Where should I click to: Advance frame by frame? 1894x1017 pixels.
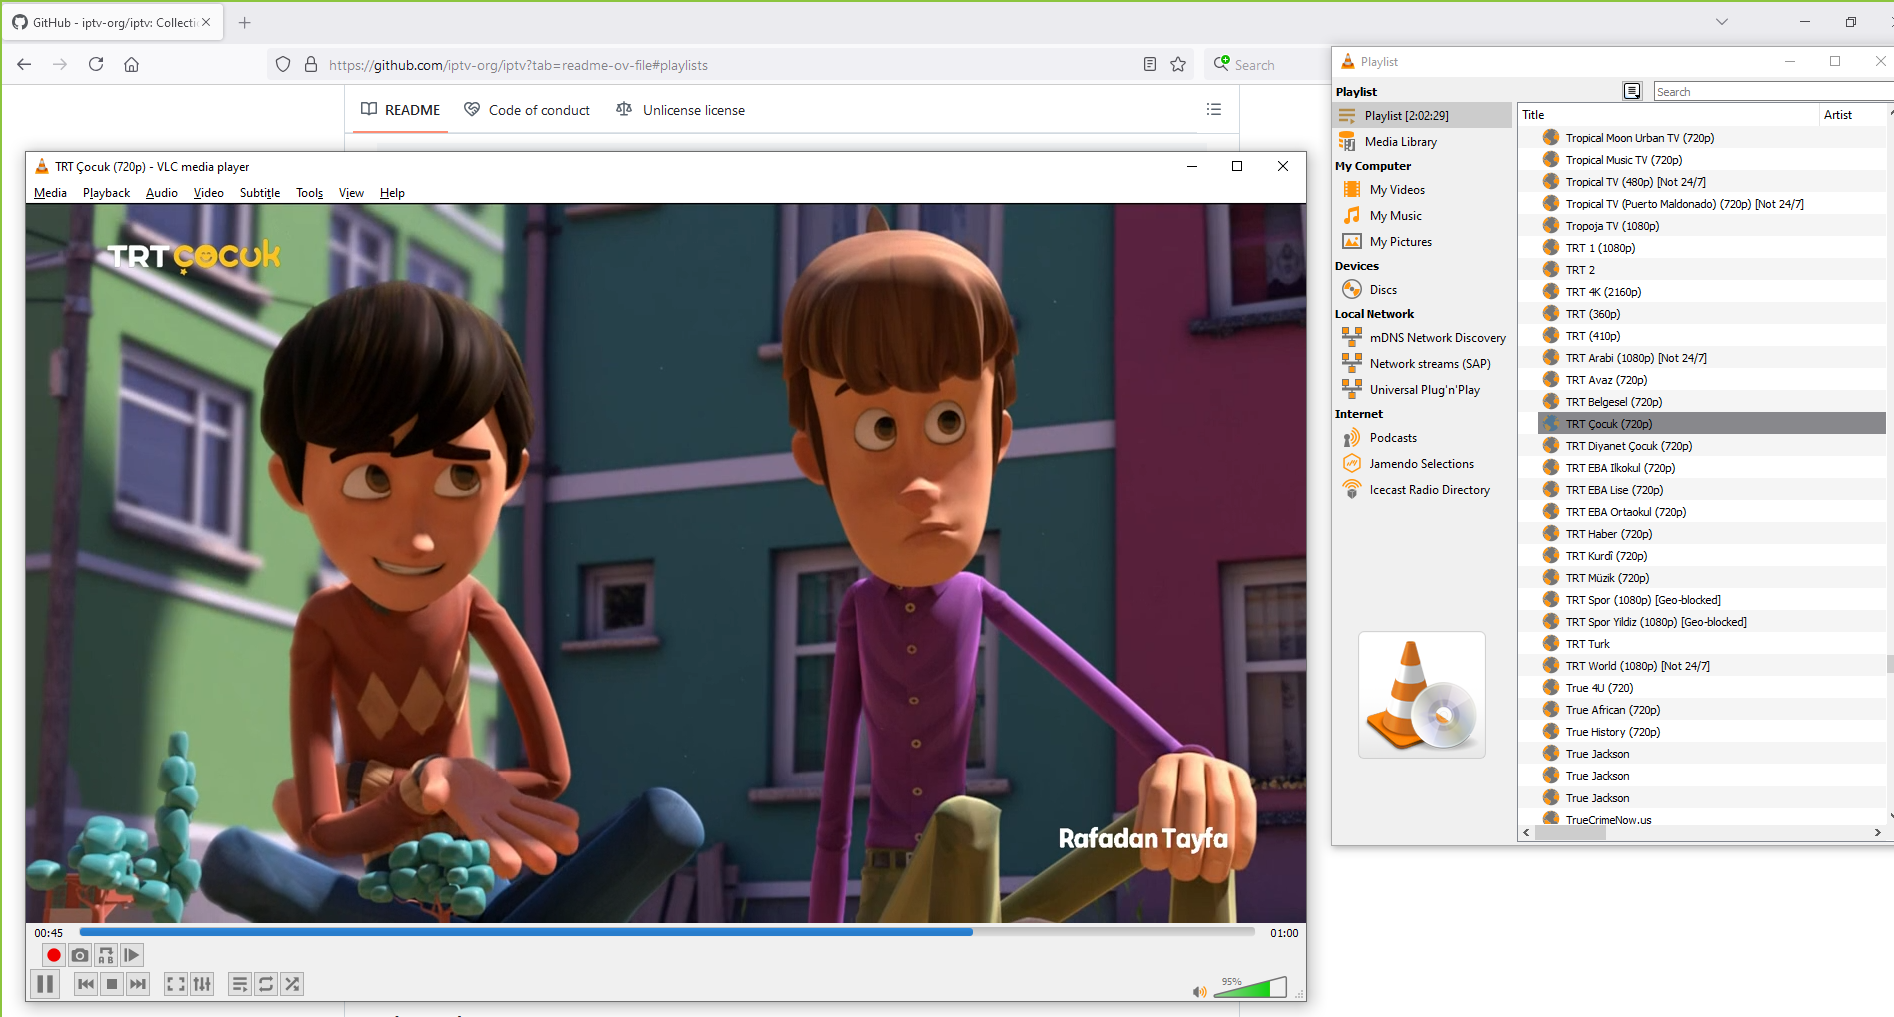click(132, 955)
